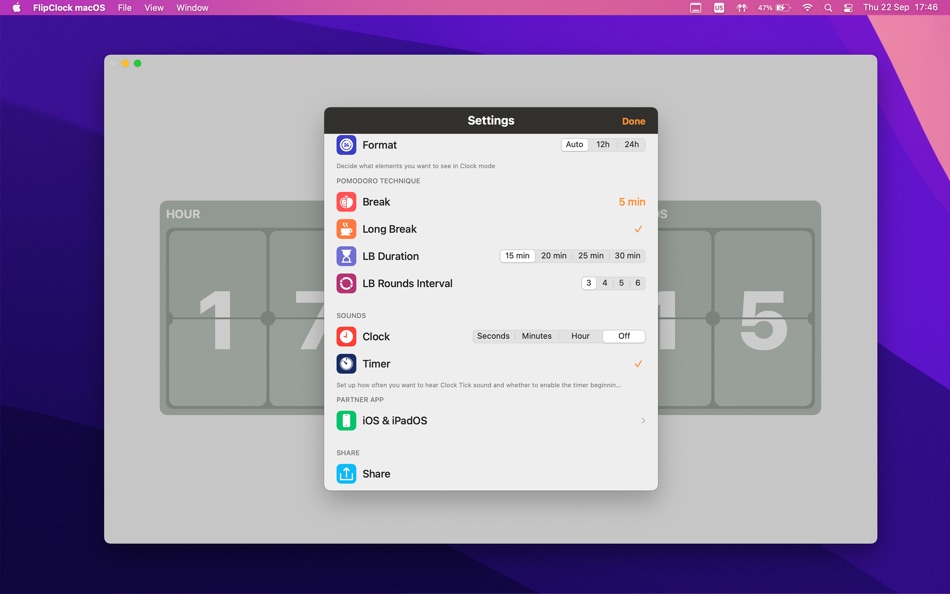This screenshot has height=594, width=950.
Task: Set clock tick sound to Seconds
Action: pos(493,336)
